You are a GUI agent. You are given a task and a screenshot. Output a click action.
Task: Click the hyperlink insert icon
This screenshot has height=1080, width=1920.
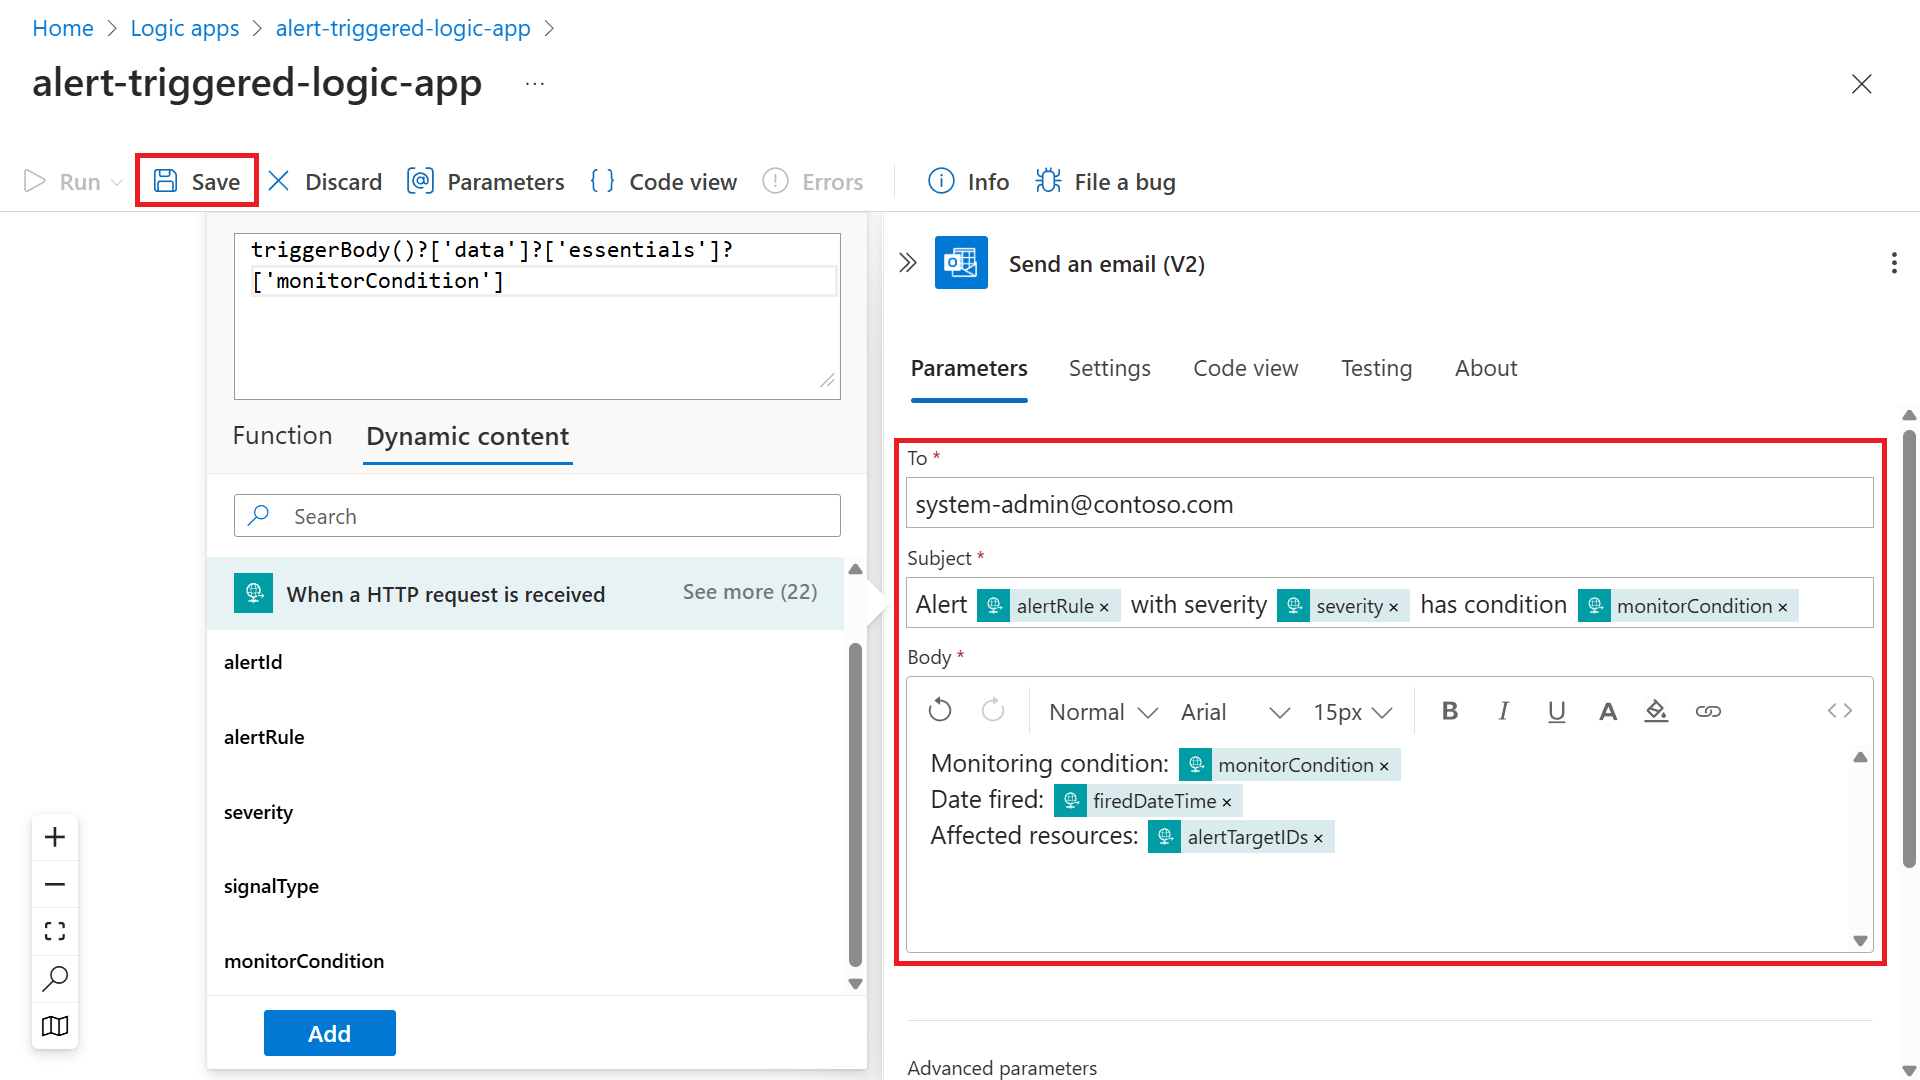click(x=1709, y=711)
